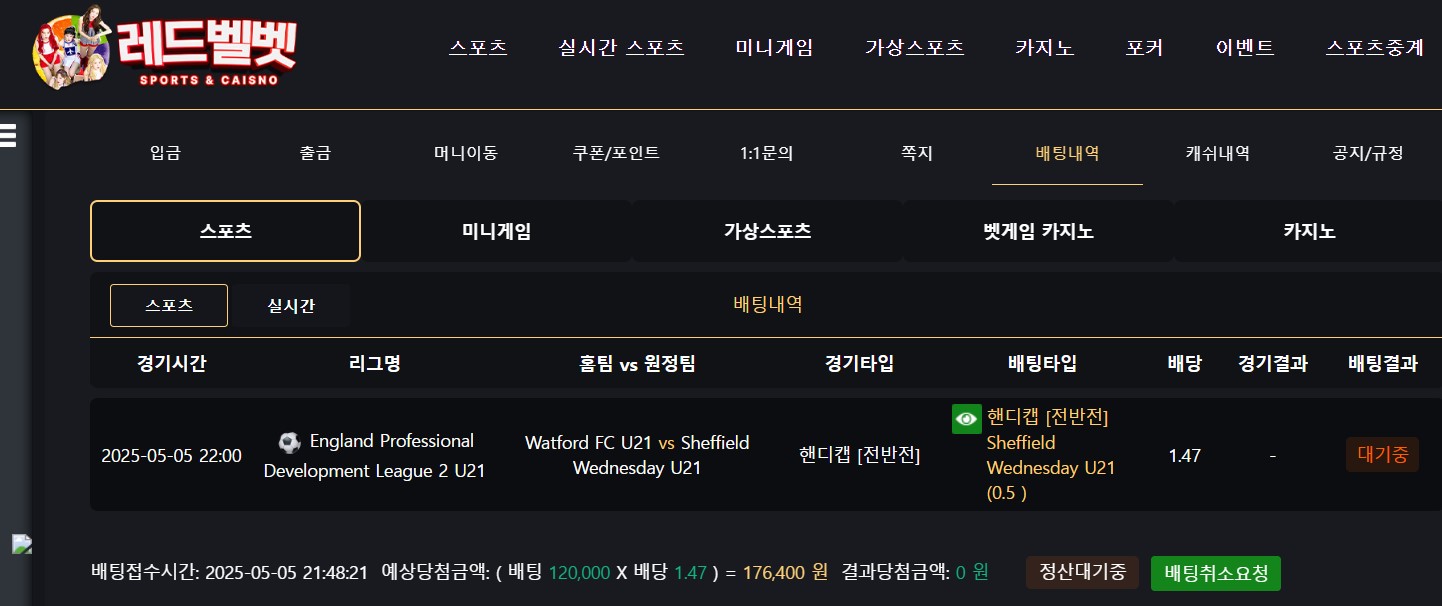Open the 스포츠 top navigation menu

pos(478,47)
